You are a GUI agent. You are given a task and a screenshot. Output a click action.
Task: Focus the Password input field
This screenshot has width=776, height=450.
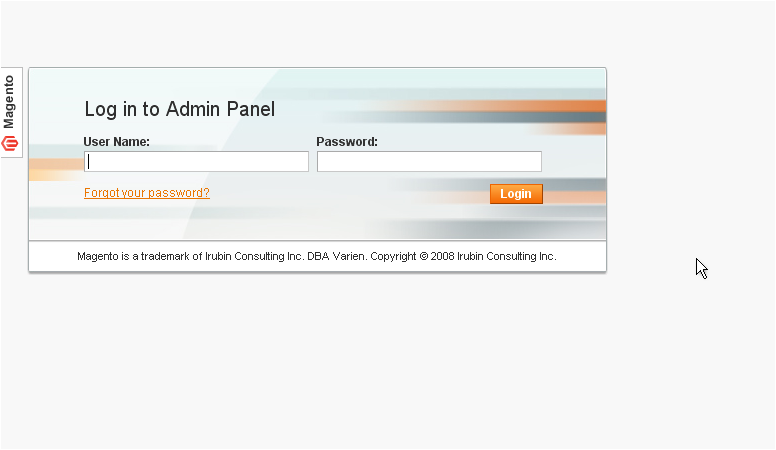click(x=429, y=162)
